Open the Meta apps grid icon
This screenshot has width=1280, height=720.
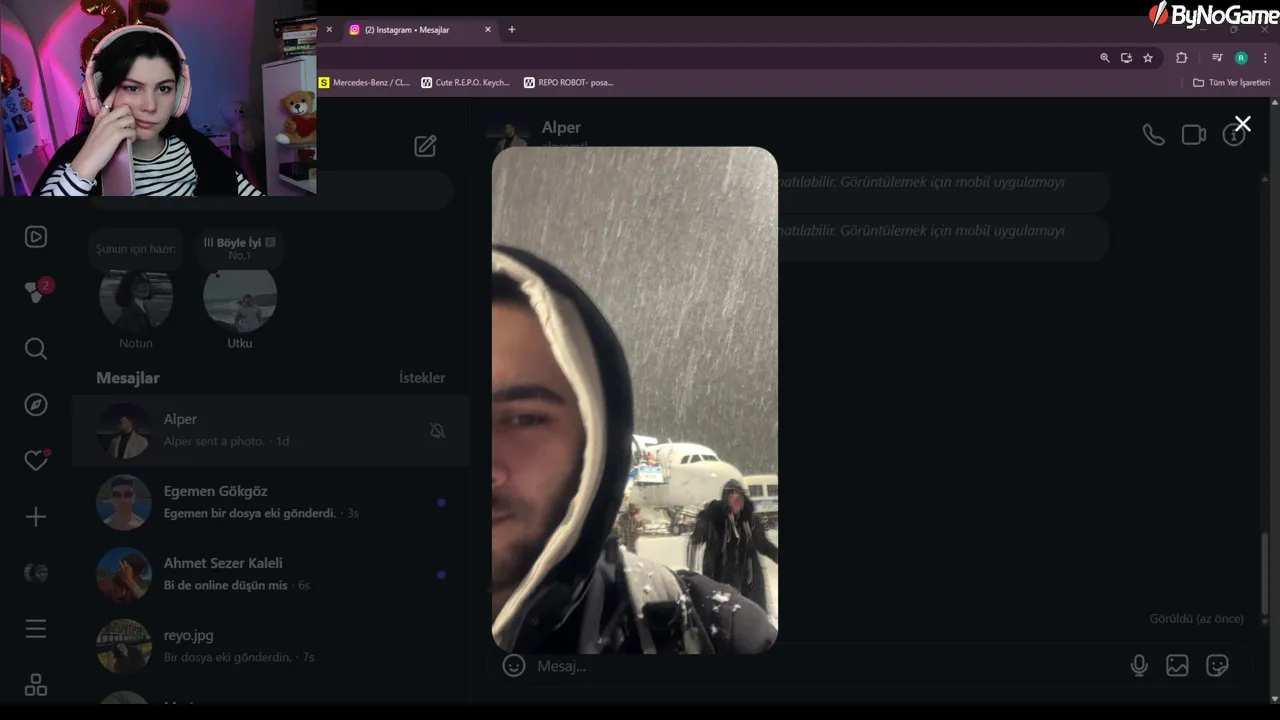(x=36, y=685)
